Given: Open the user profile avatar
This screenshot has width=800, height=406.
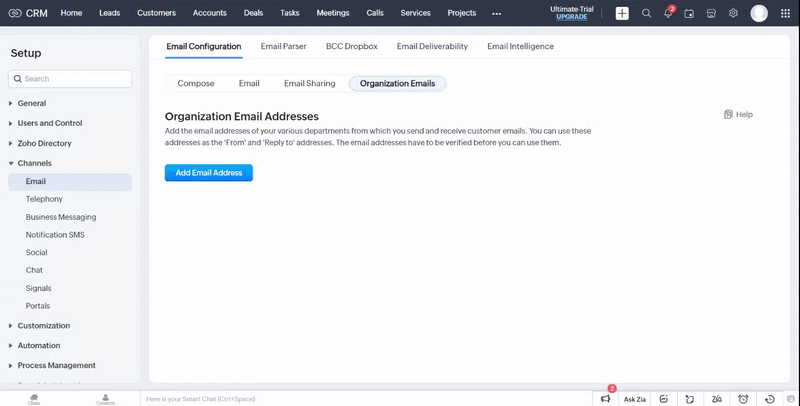Looking at the screenshot, I should (759, 13).
